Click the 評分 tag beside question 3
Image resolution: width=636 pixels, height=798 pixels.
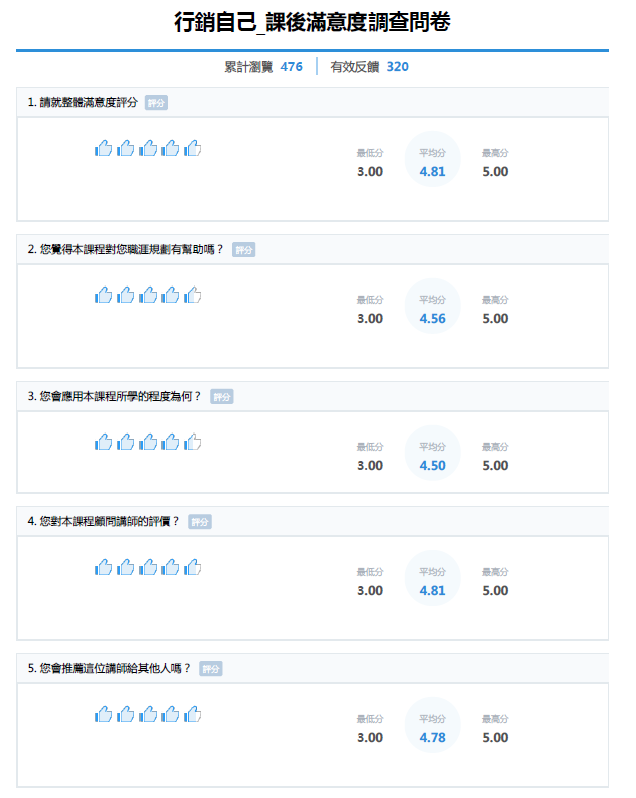tap(221, 397)
